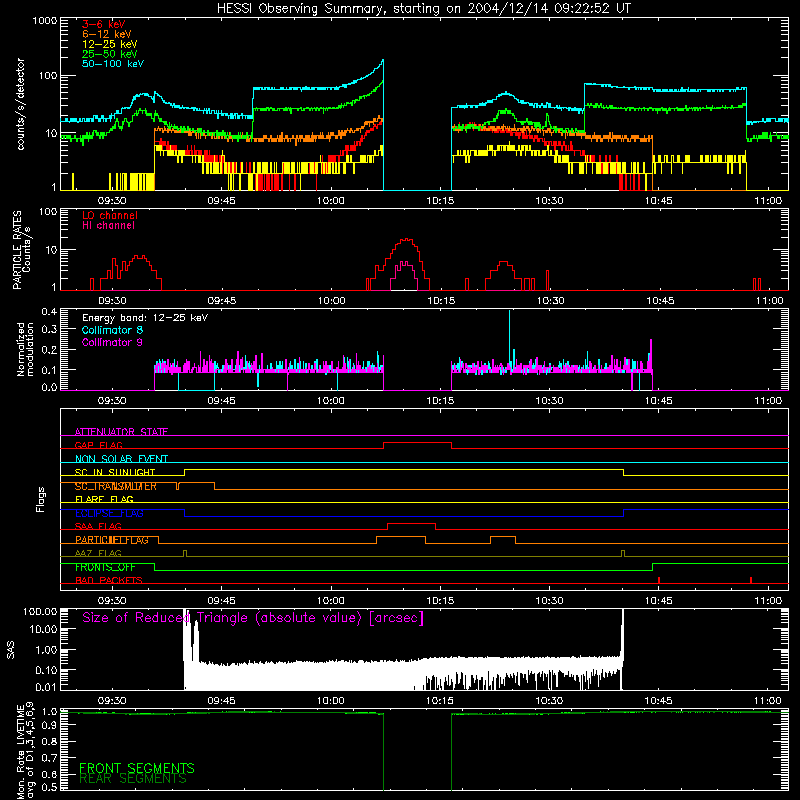Click the Normalized modulation axis label
The image size is (800, 800).
[26, 349]
